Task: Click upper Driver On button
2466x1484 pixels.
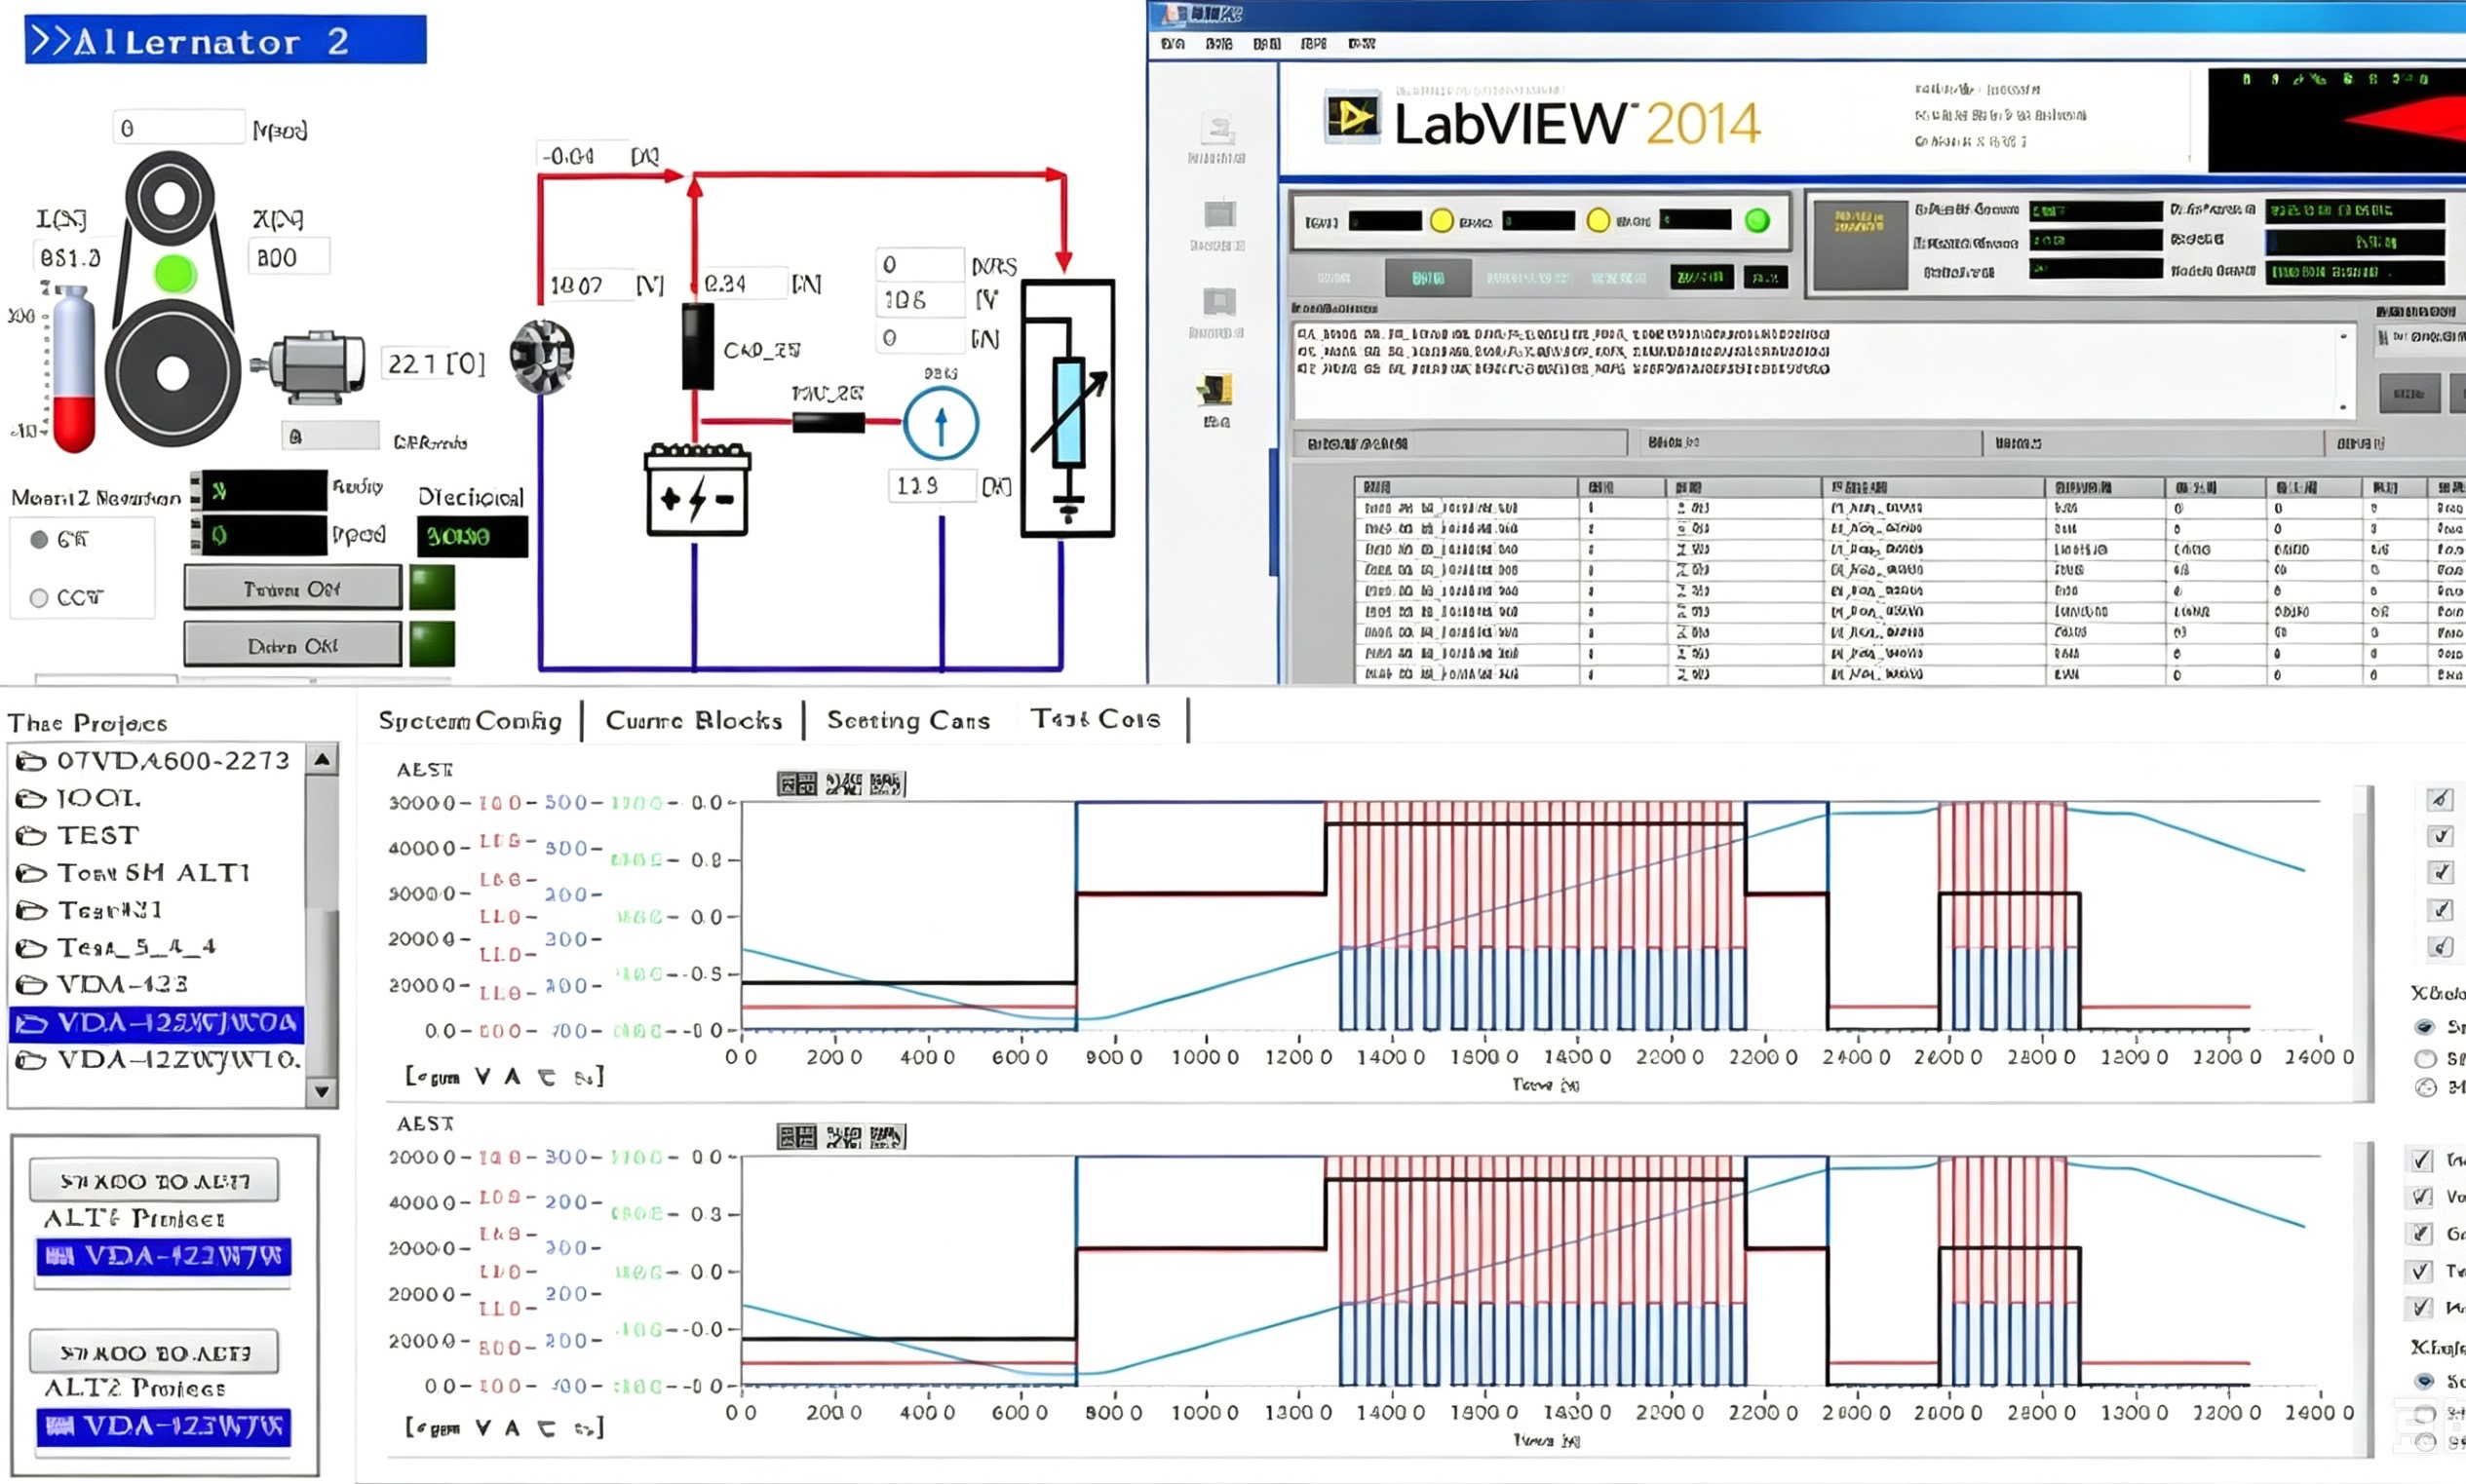Action: coord(292,588)
